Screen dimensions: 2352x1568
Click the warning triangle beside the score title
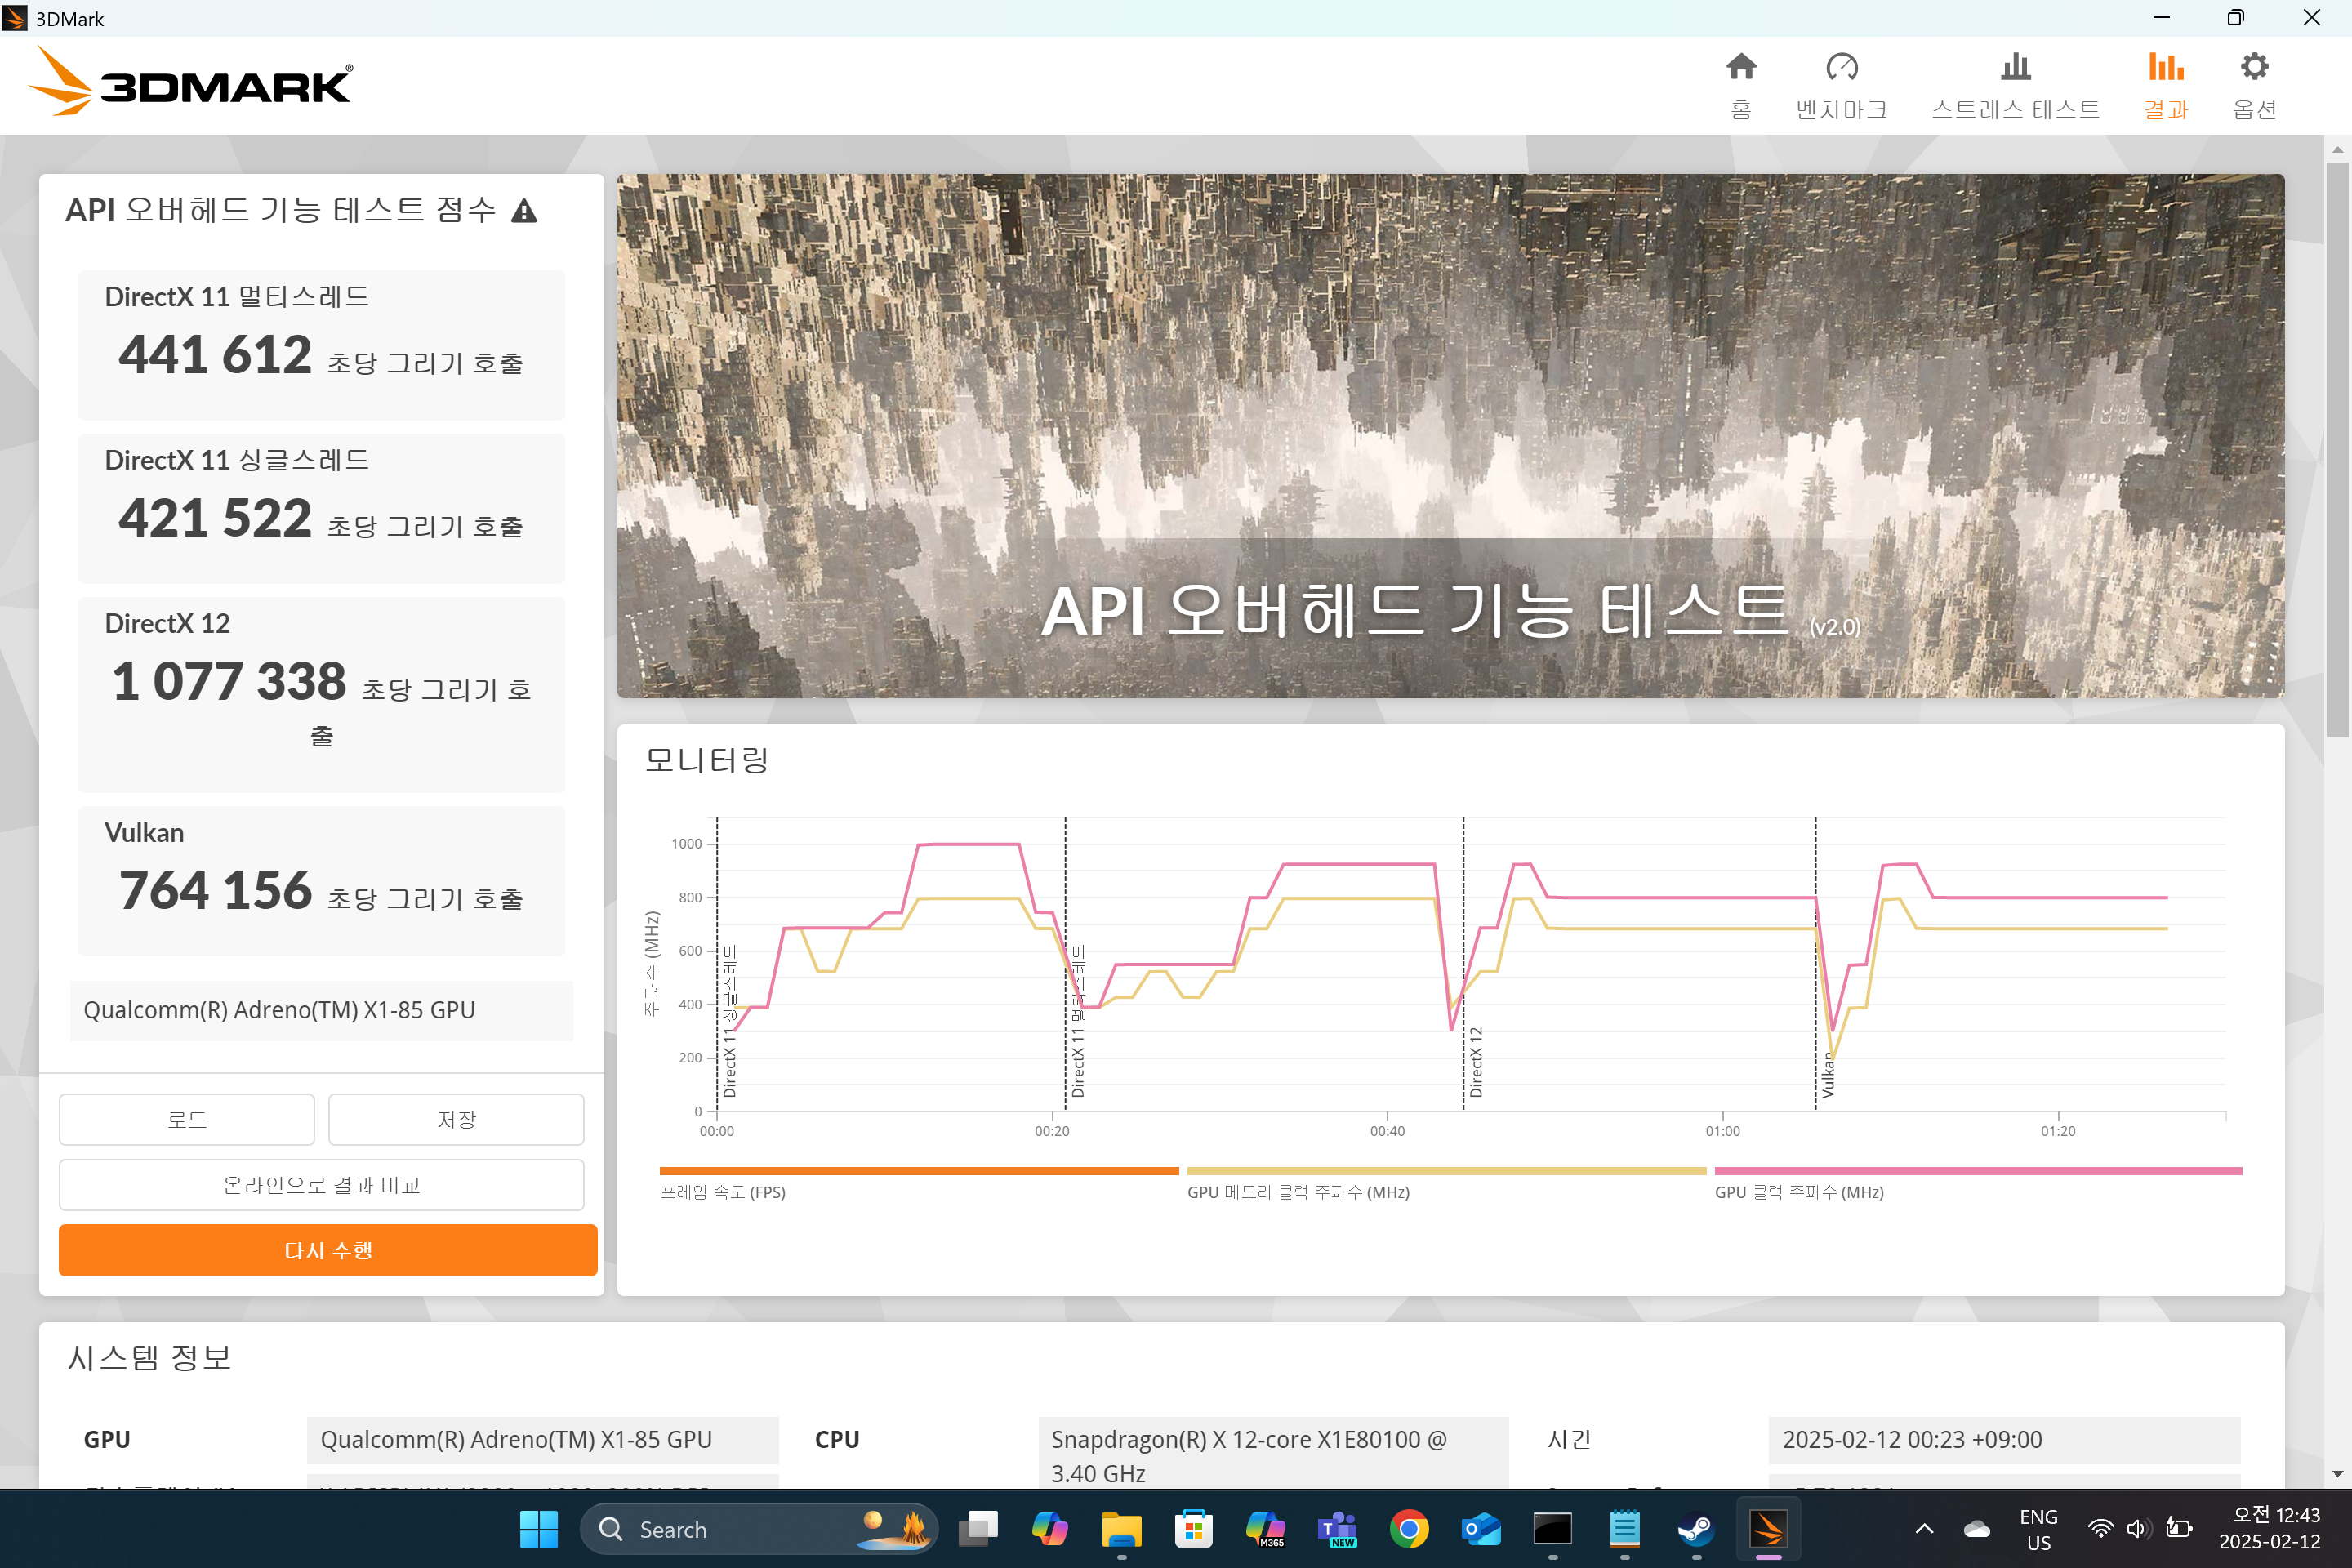click(x=524, y=211)
